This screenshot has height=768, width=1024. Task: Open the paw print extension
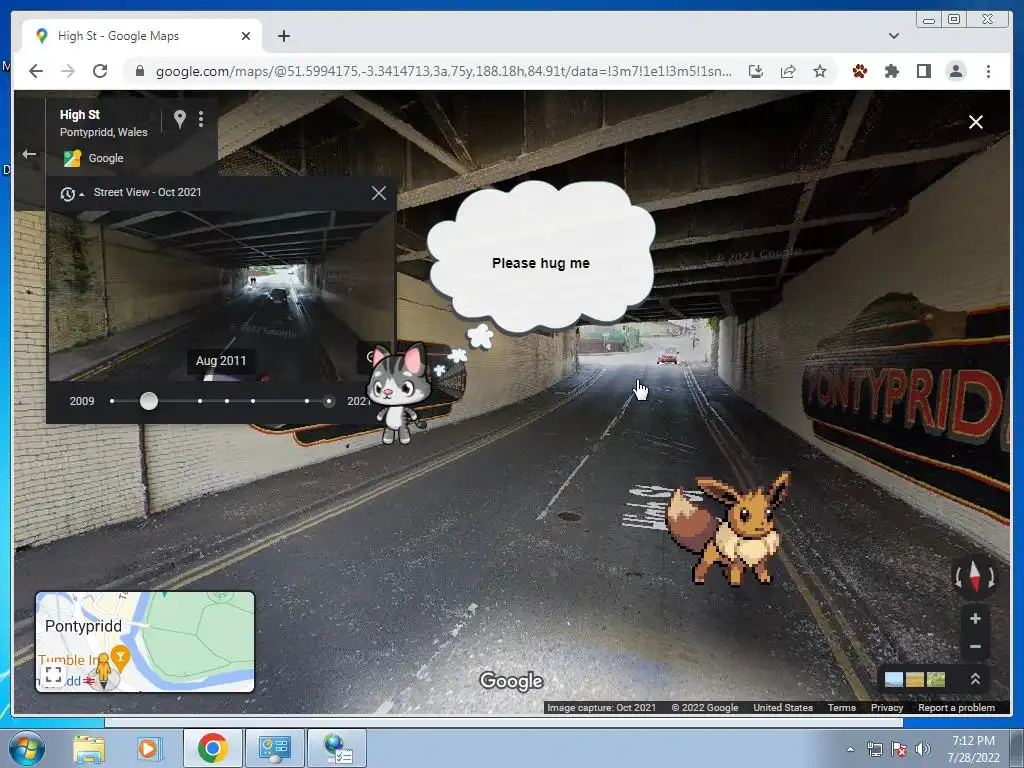(859, 71)
